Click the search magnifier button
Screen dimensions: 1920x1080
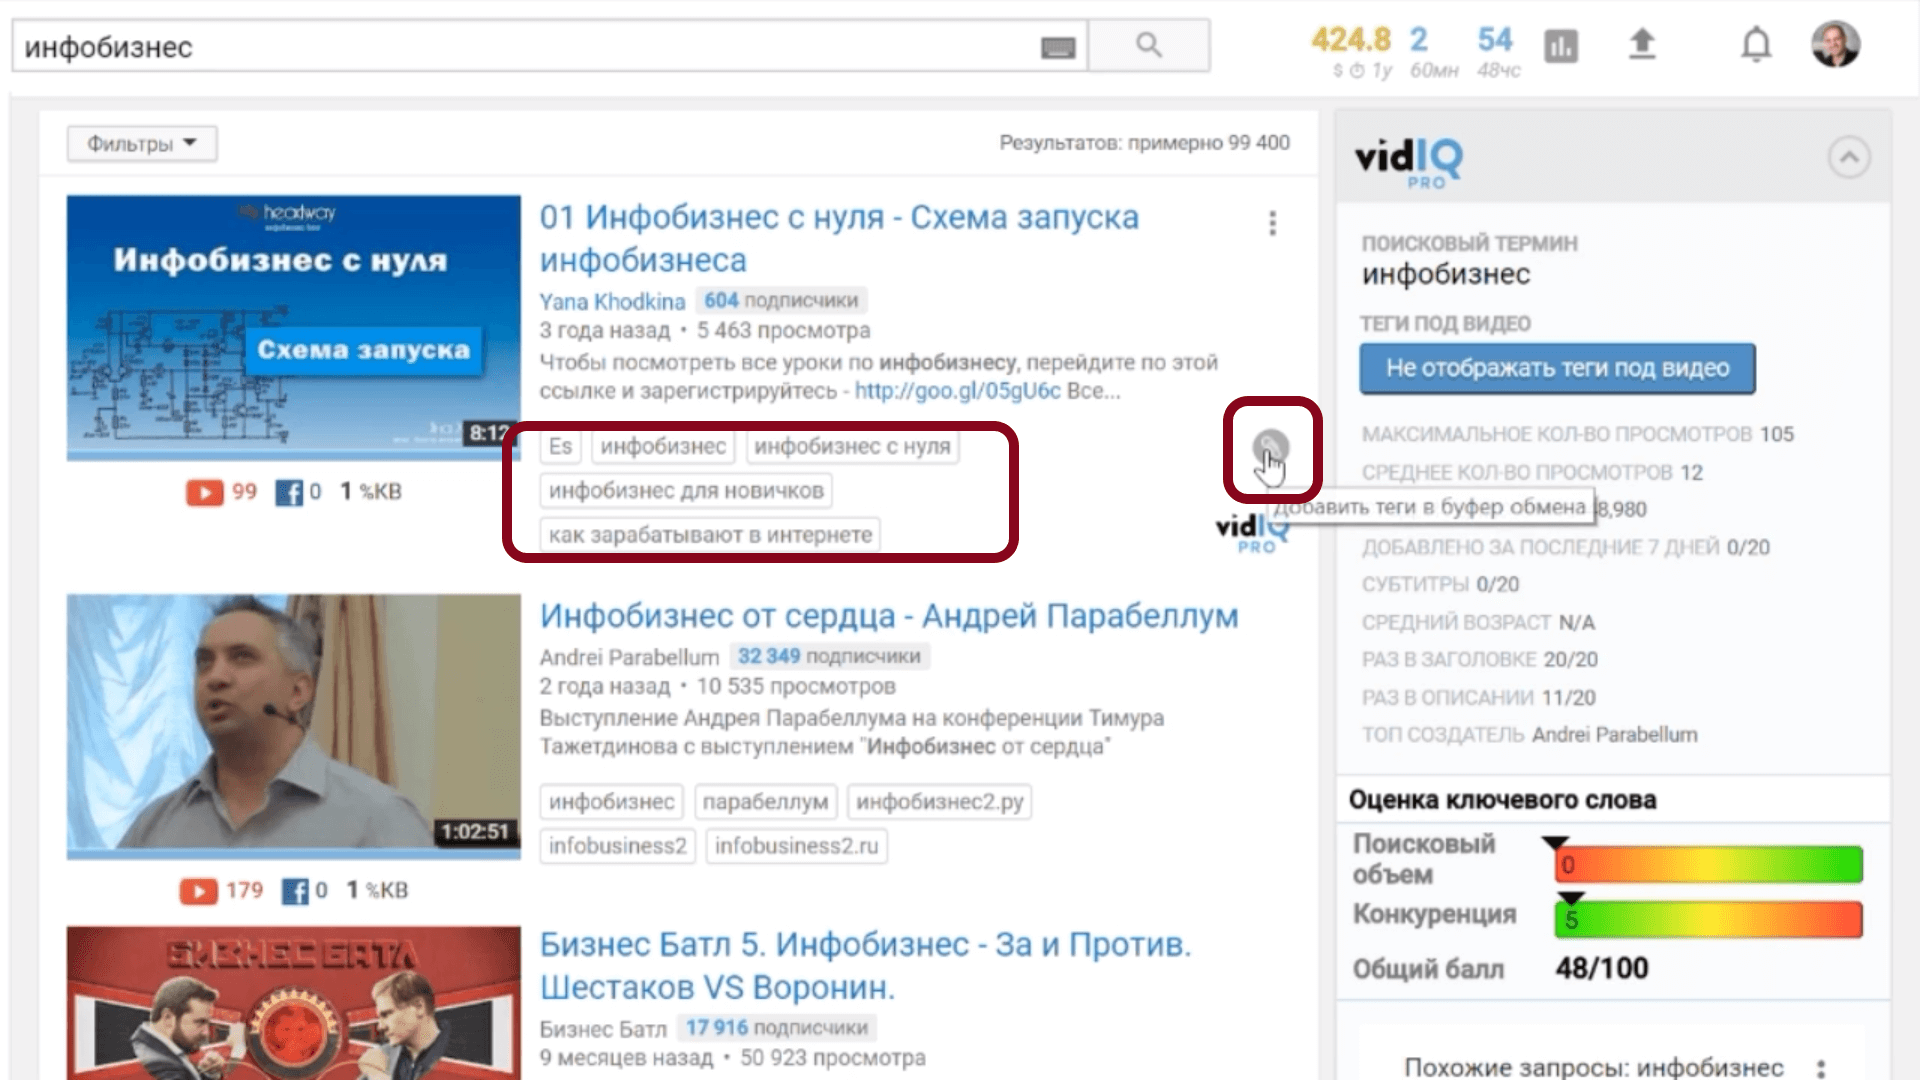[1148, 45]
